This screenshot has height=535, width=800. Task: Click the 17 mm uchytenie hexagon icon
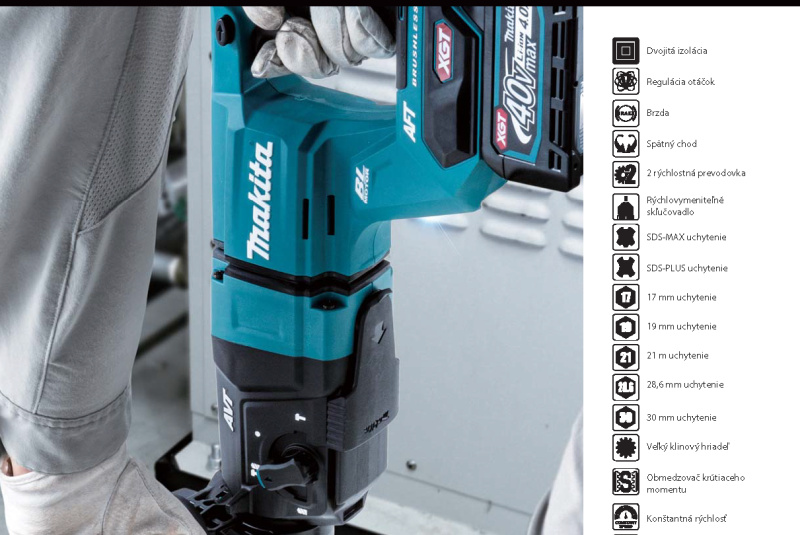(x=626, y=297)
